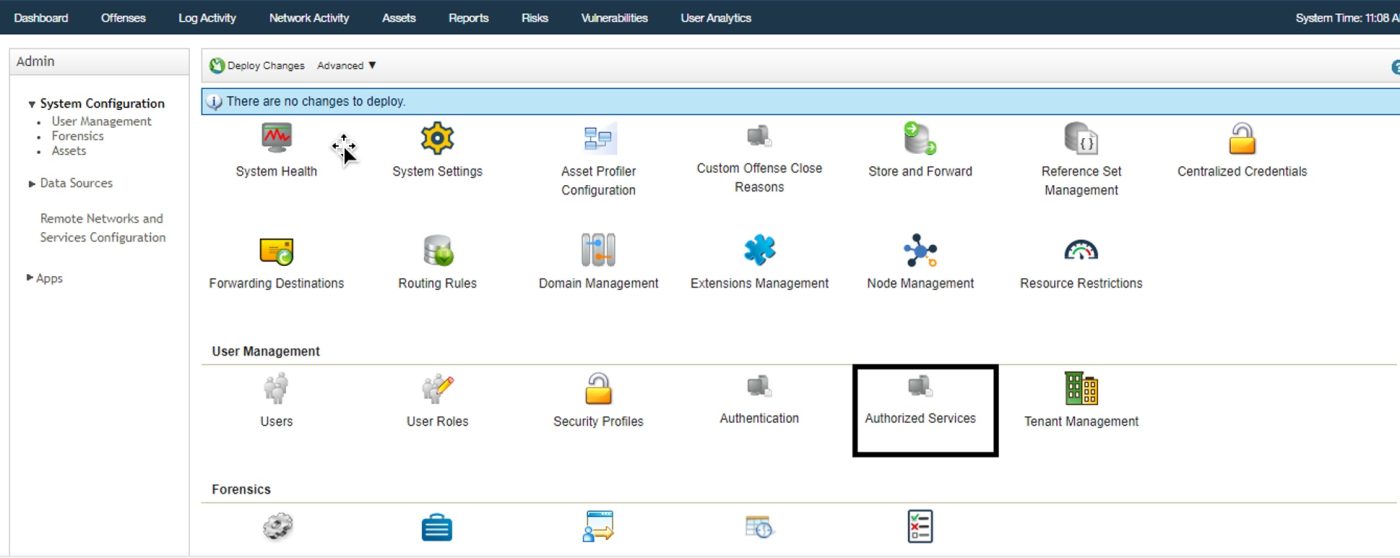Click the Deploy Changes button label

coord(266,66)
